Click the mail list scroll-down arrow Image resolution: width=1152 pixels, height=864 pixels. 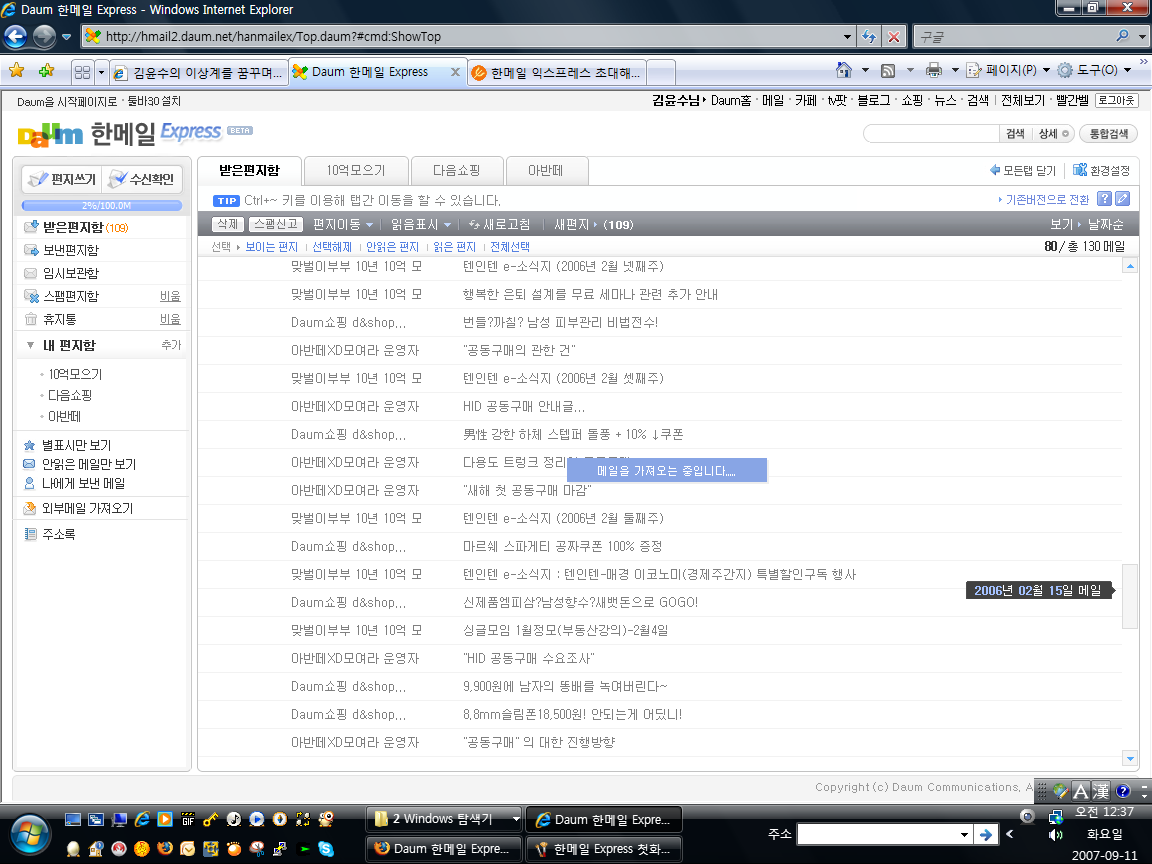(1130, 758)
